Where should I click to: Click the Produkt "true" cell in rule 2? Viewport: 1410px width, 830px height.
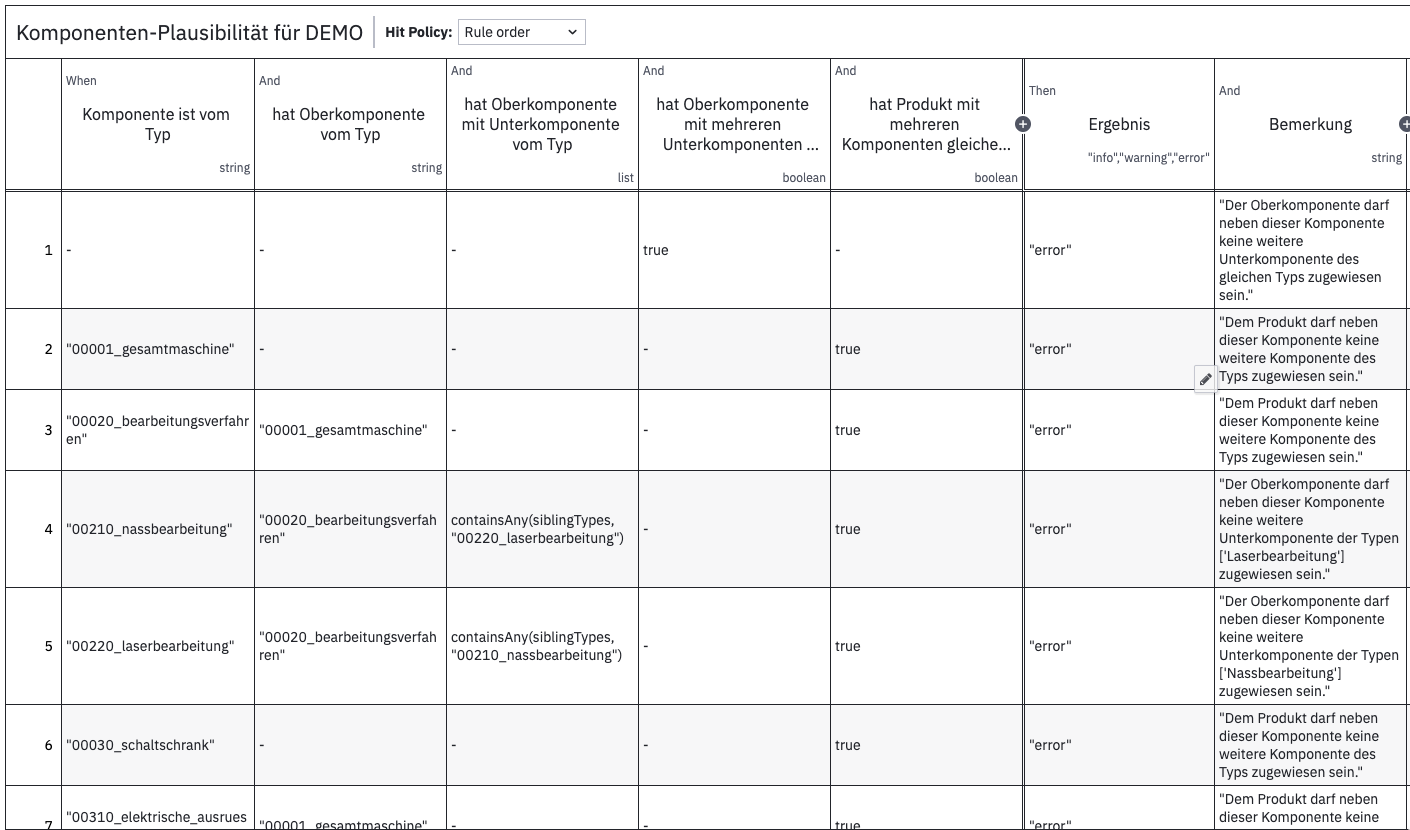(x=926, y=349)
